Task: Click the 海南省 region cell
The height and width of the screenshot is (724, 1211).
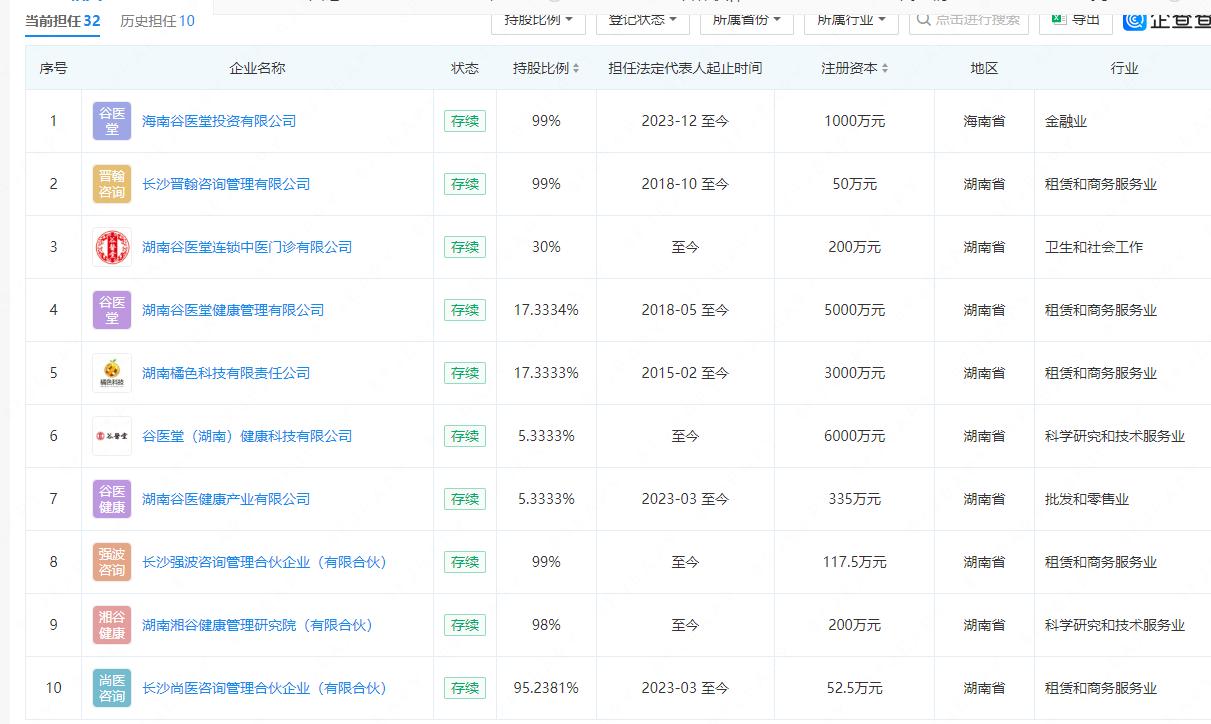Action: click(x=984, y=121)
